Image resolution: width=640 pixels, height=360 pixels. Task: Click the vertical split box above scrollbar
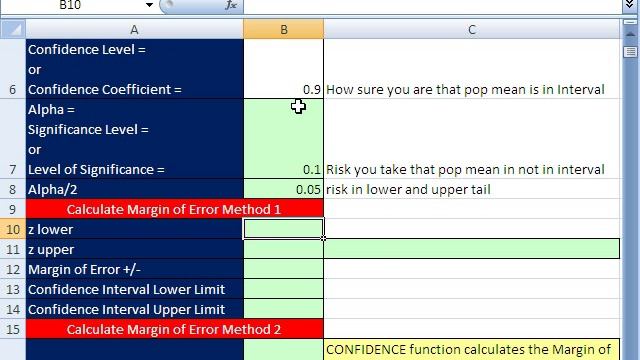631,22
